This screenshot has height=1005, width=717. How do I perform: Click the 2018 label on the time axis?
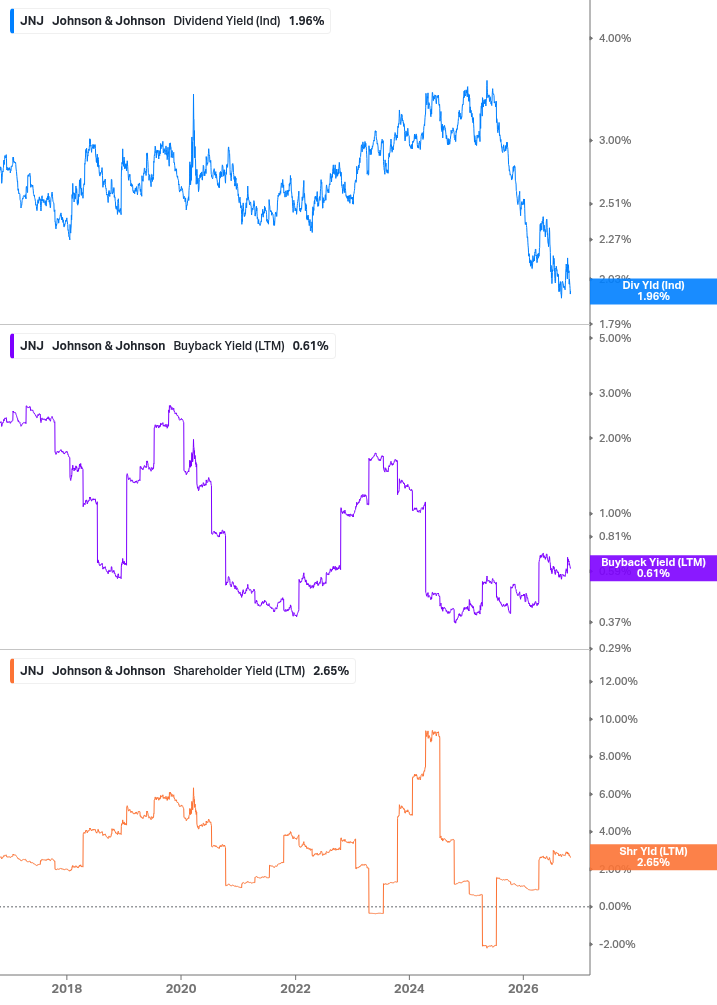pos(67,988)
